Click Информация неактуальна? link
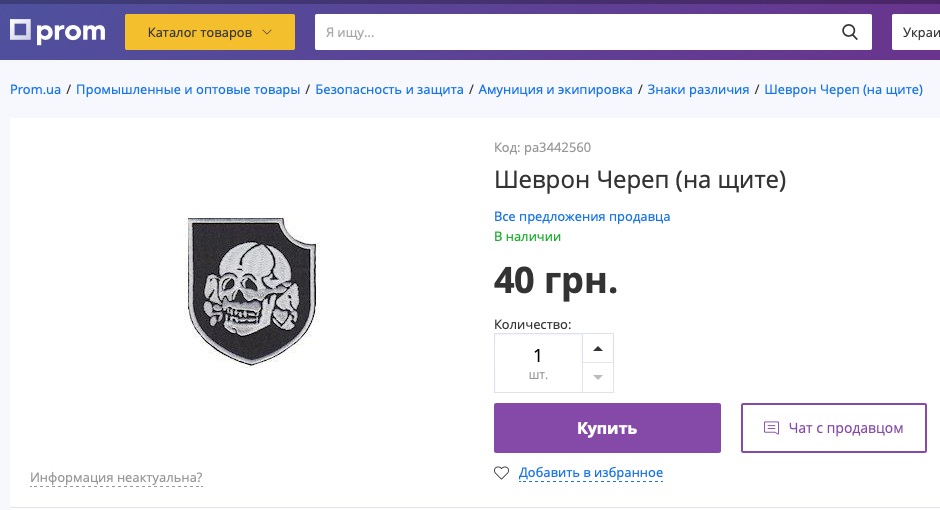940x510 pixels. click(x=116, y=478)
